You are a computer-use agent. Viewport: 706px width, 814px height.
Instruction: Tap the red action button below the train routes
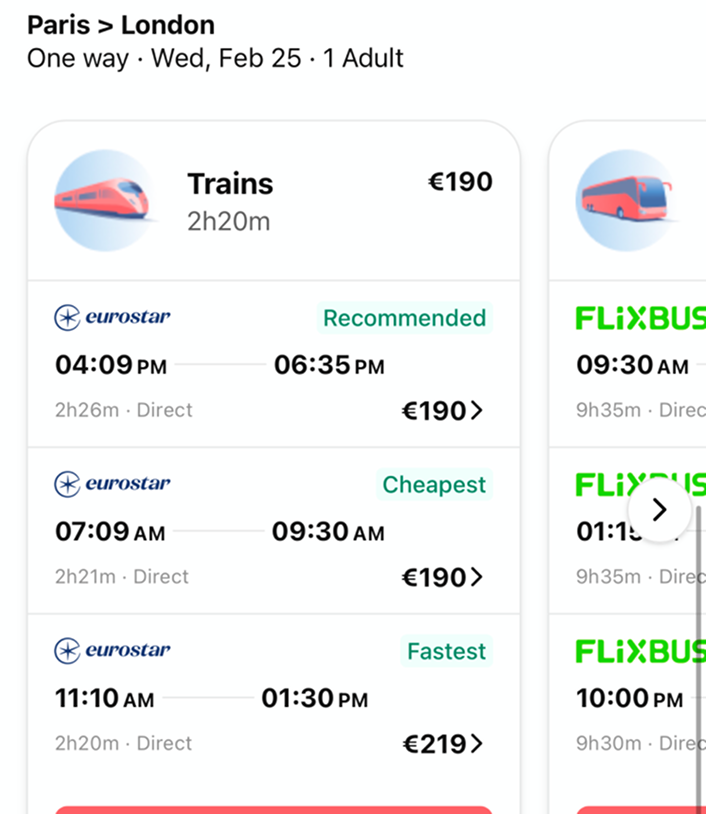(274, 808)
